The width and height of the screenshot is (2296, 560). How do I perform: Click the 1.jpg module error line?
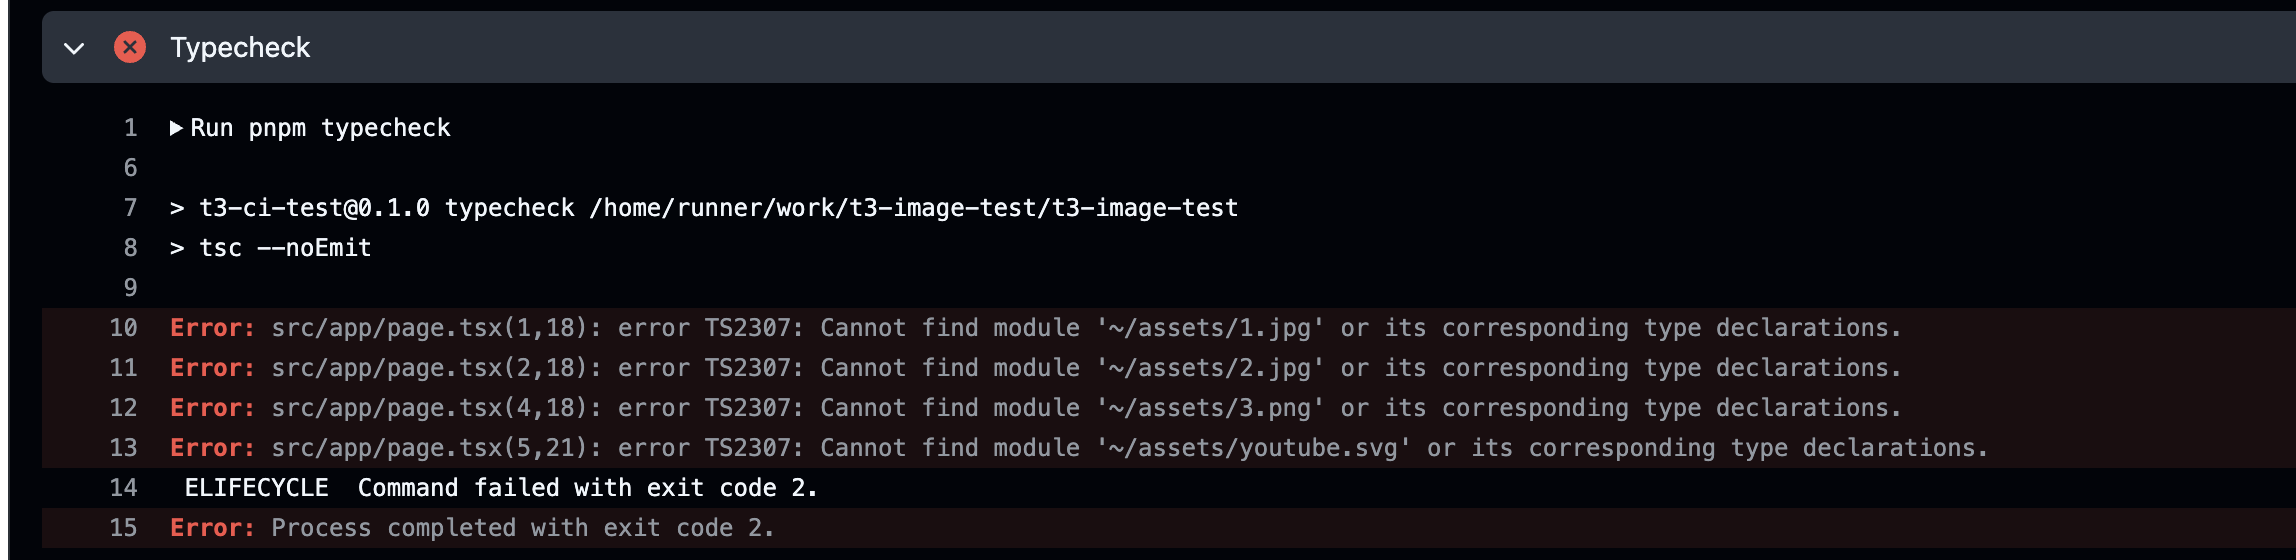1035,328
